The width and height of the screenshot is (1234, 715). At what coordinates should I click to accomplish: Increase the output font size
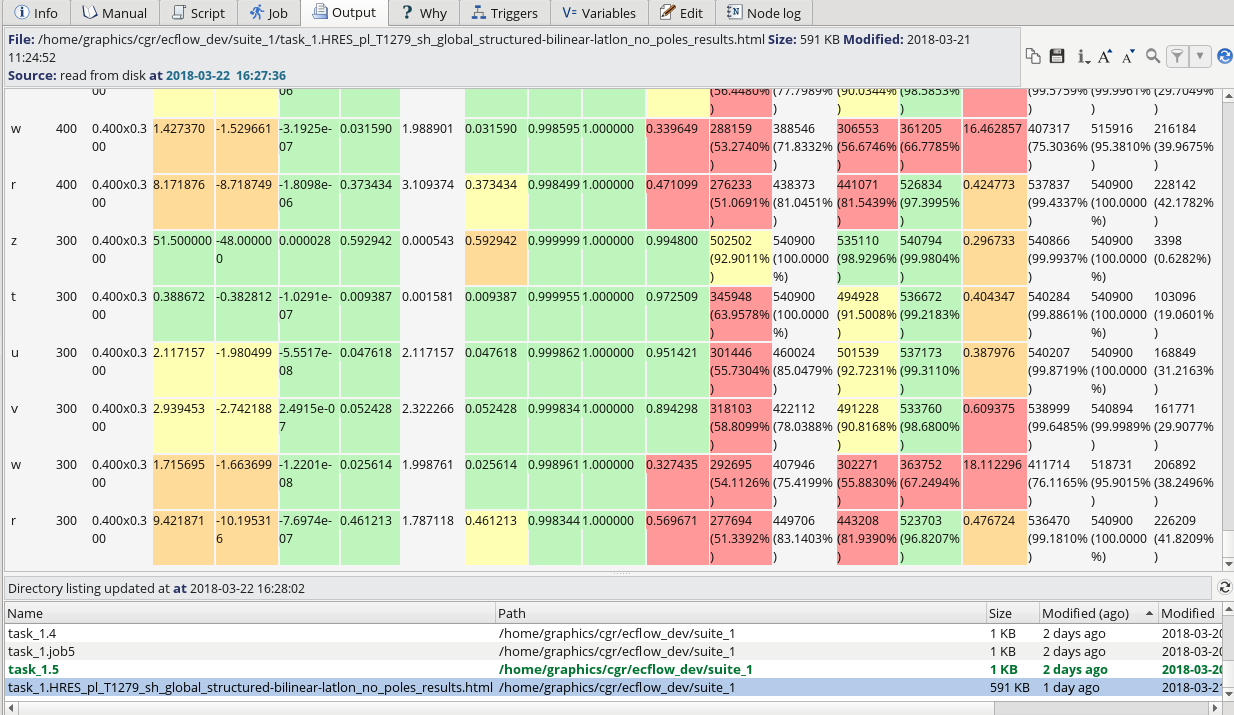point(1105,57)
